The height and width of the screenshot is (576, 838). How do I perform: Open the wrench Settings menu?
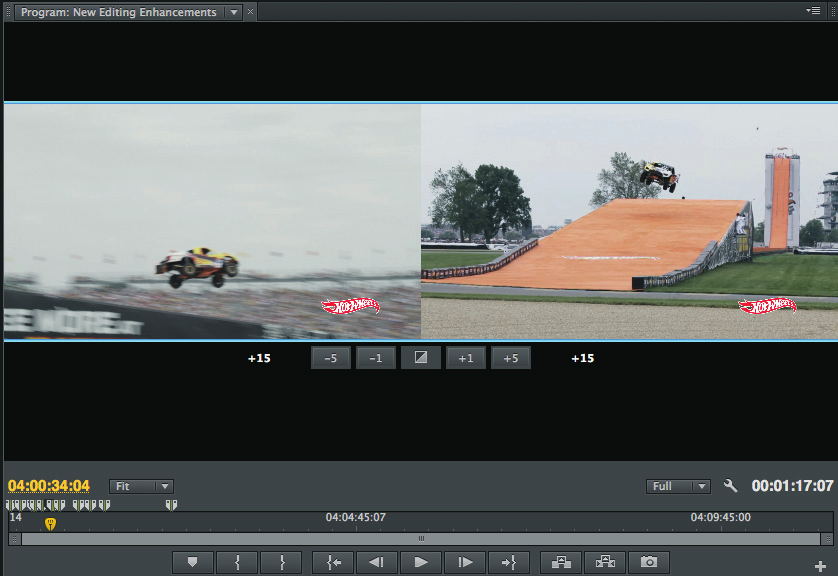coord(730,487)
